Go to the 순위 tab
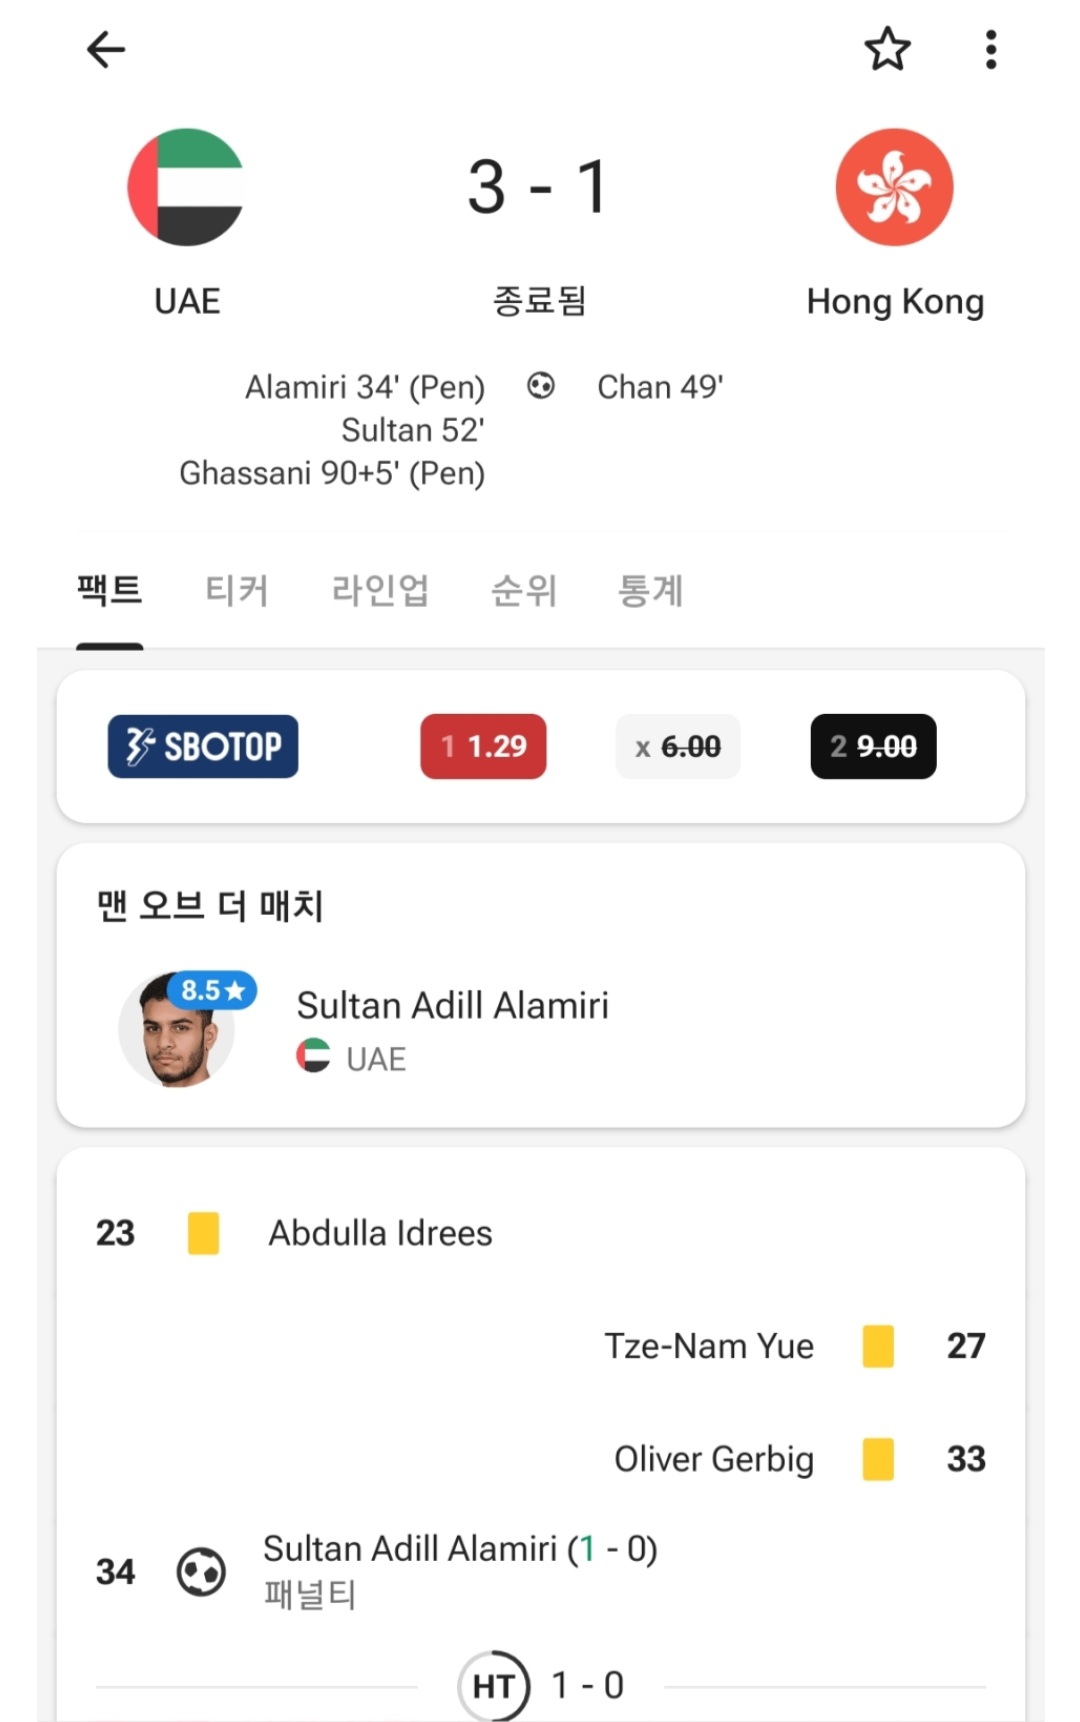Viewport: 1080px width, 1722px height. pyautogui.click(x=524, y=590)
